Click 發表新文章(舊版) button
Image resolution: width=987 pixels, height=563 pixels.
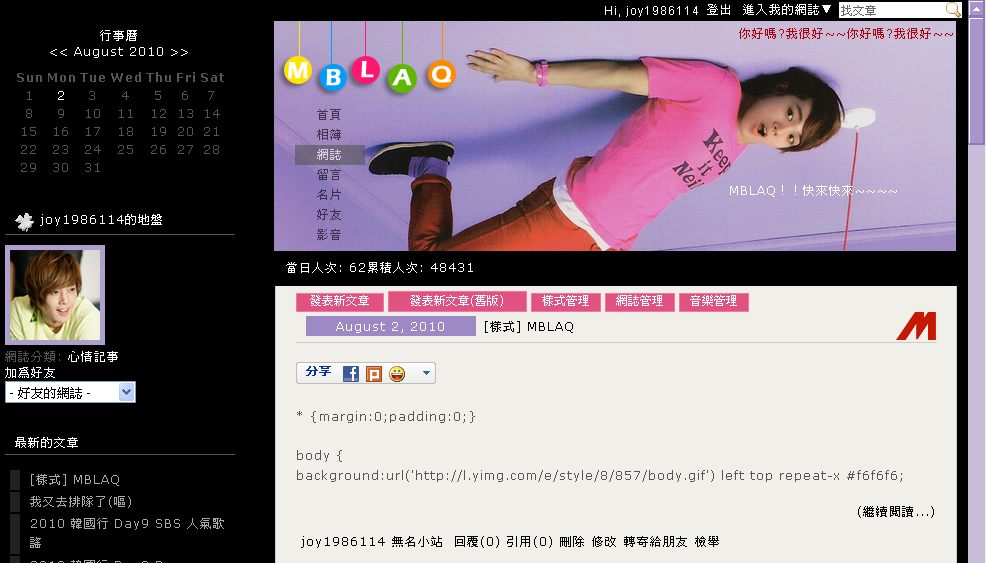[457, 302]
